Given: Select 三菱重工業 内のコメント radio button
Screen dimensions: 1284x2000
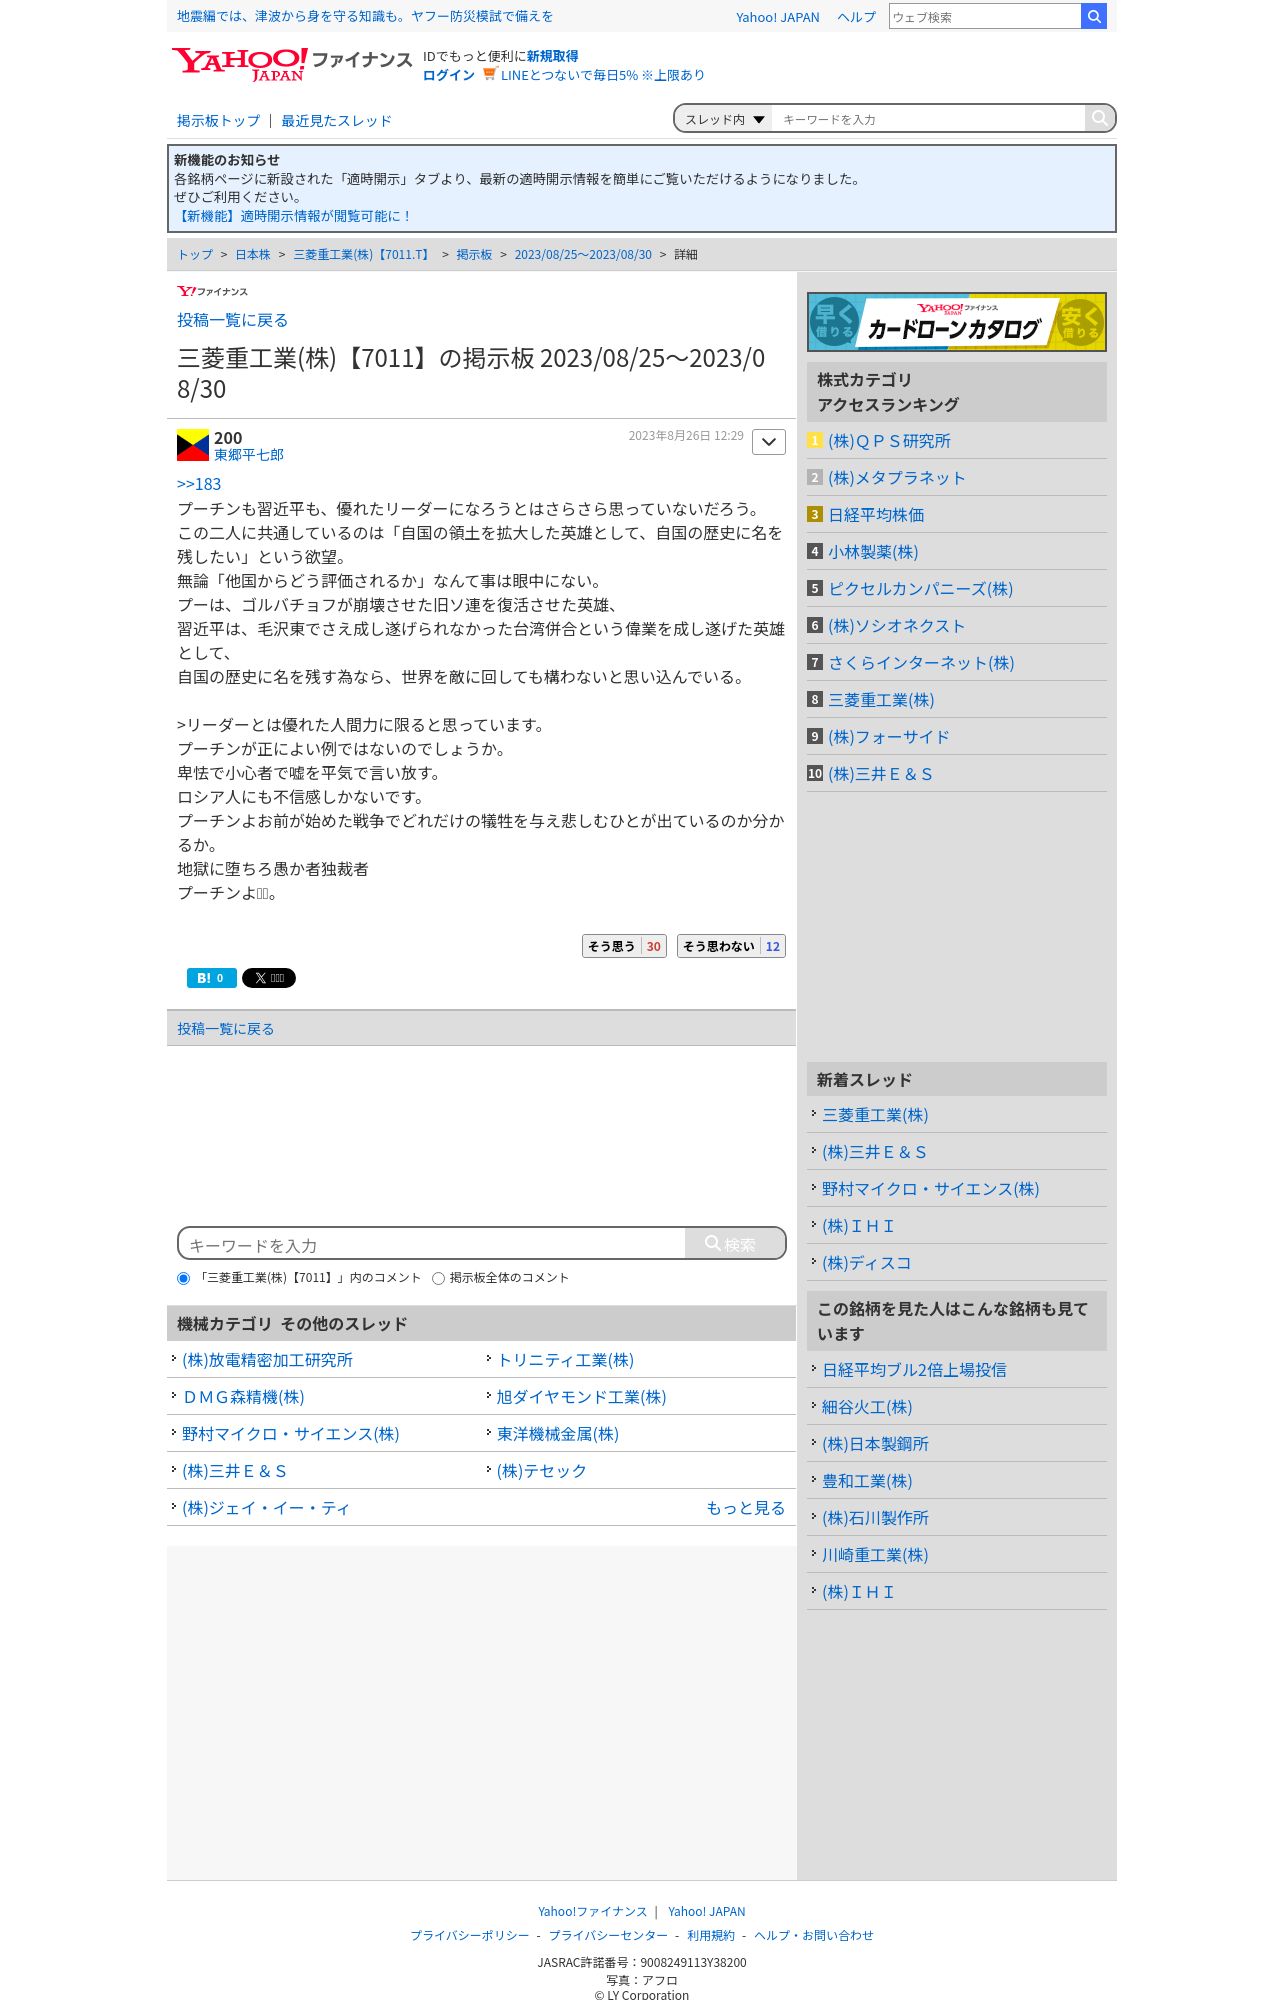Looking at the screenshot, I should click(x=183, y=1278).
